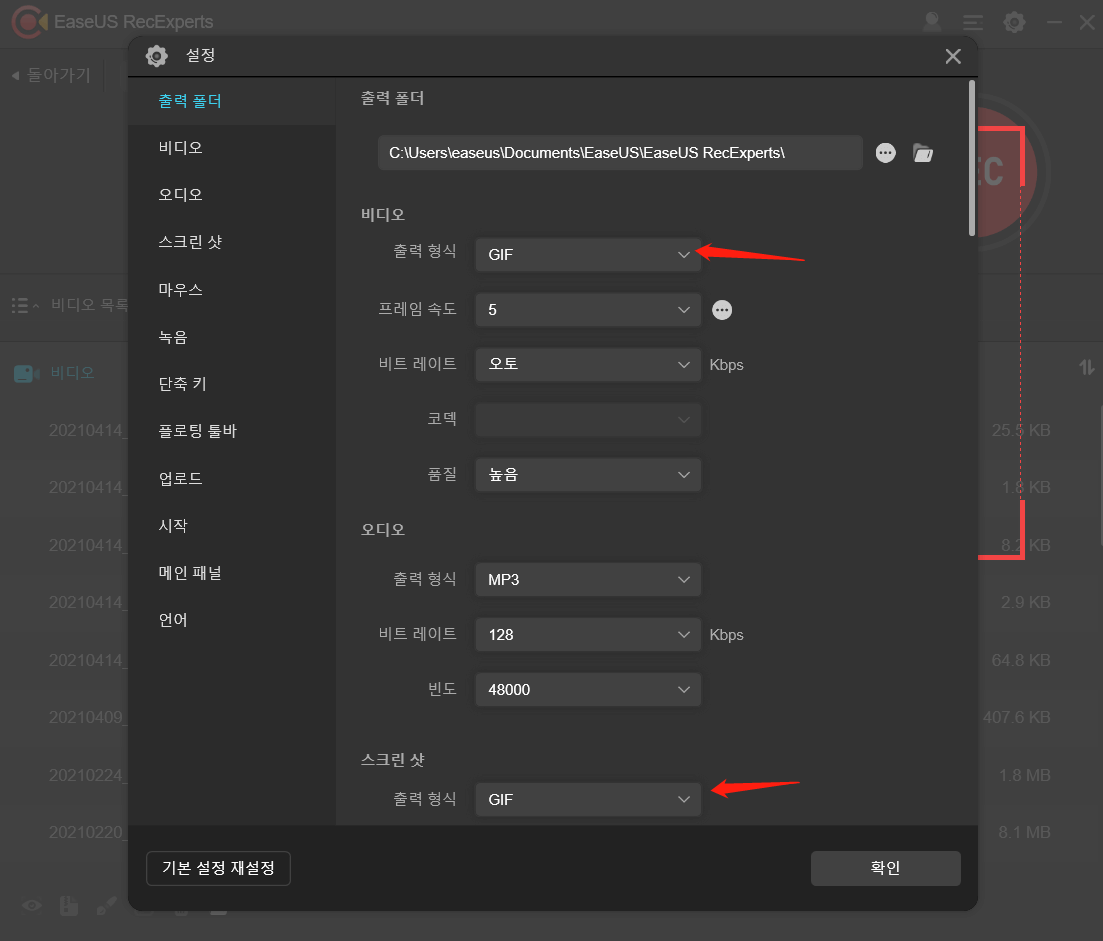This screenshot has height=941, width=1103.
Task: Click the sort icon above the file size column
Action: (x=1086, y=367)
